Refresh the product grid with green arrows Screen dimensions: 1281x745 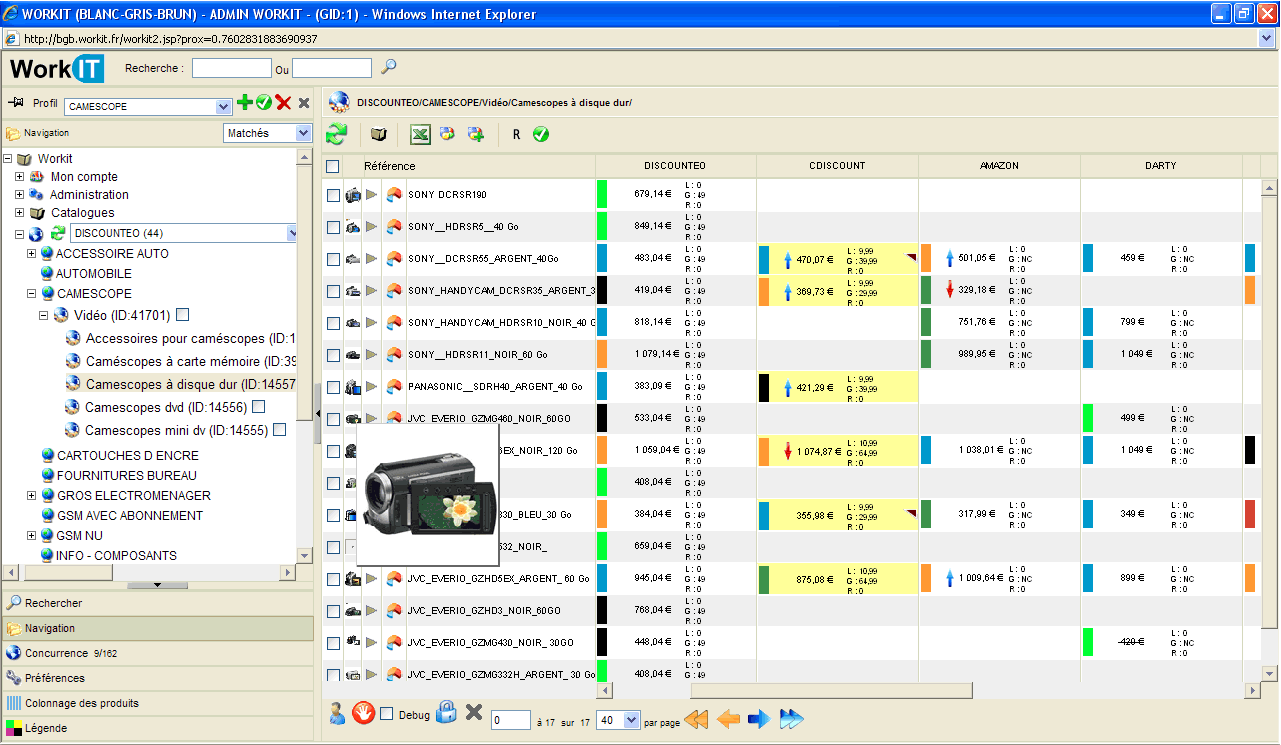[x=337, y=134]
